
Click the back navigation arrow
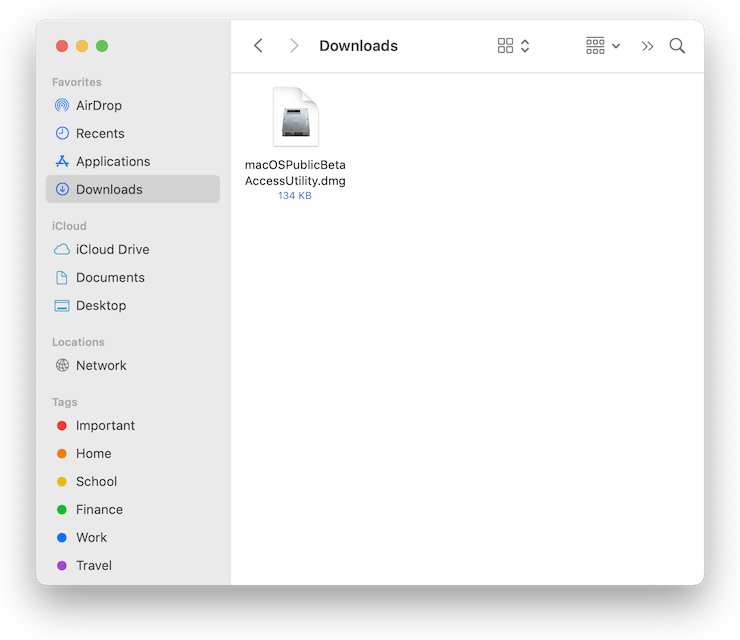258,46
